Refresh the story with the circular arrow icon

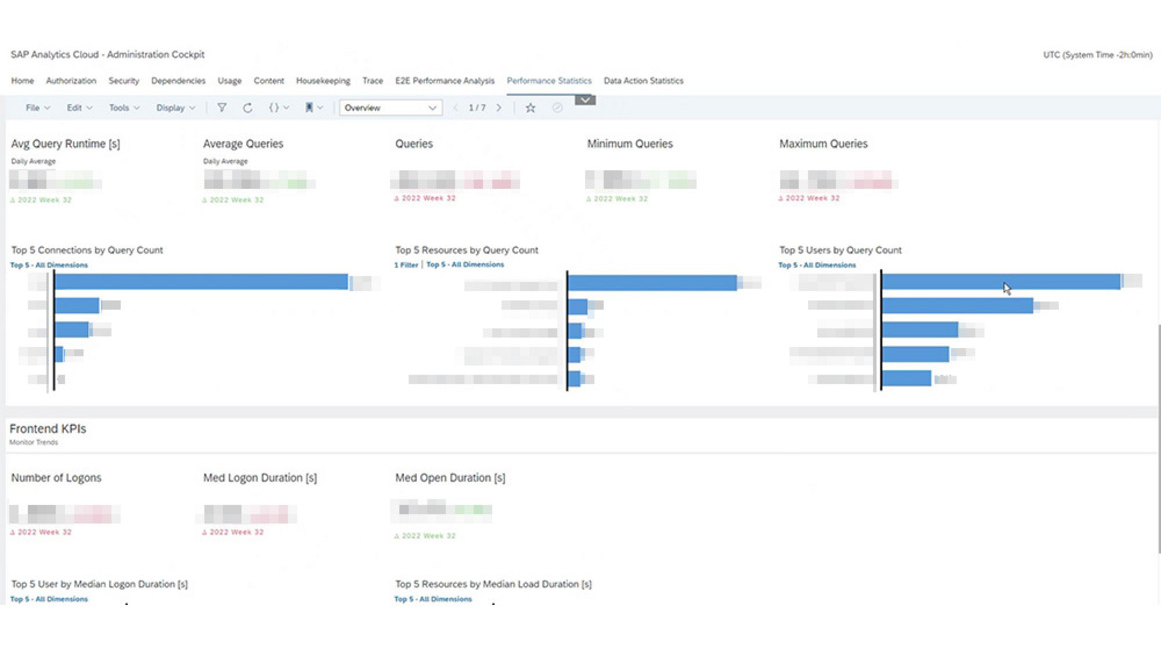[247, 108]
